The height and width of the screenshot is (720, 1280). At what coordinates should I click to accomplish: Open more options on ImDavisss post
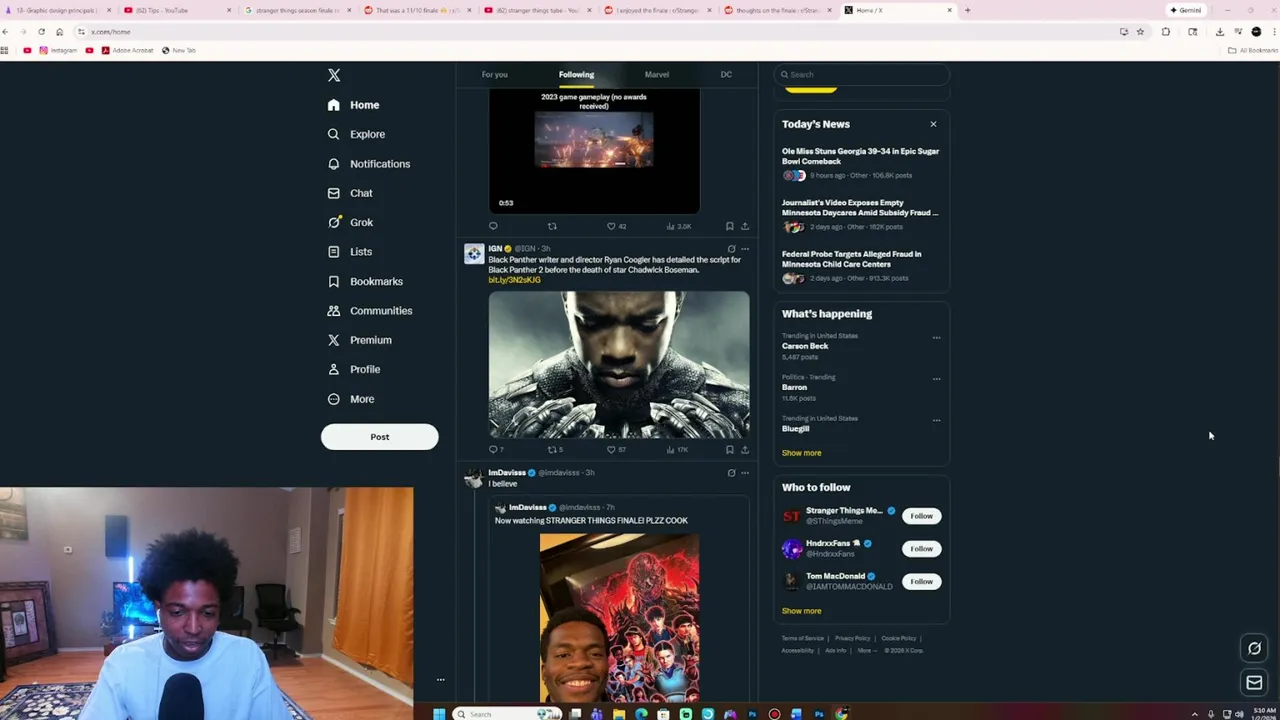[744, 473]
